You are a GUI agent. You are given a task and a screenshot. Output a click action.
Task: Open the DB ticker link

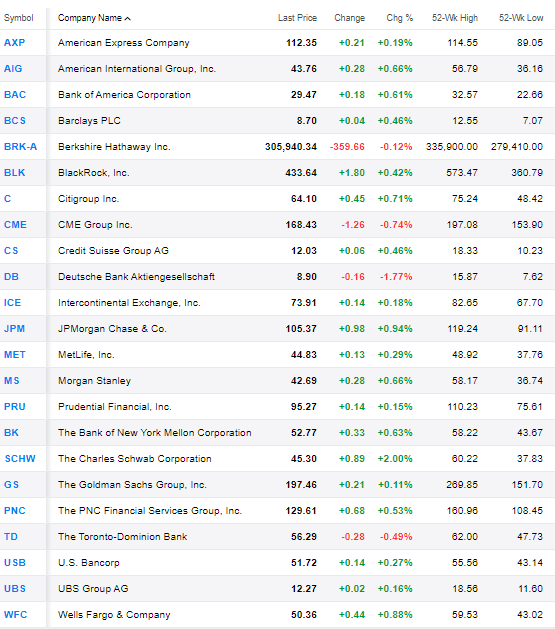pyautogui.click(x=11, y=277)
